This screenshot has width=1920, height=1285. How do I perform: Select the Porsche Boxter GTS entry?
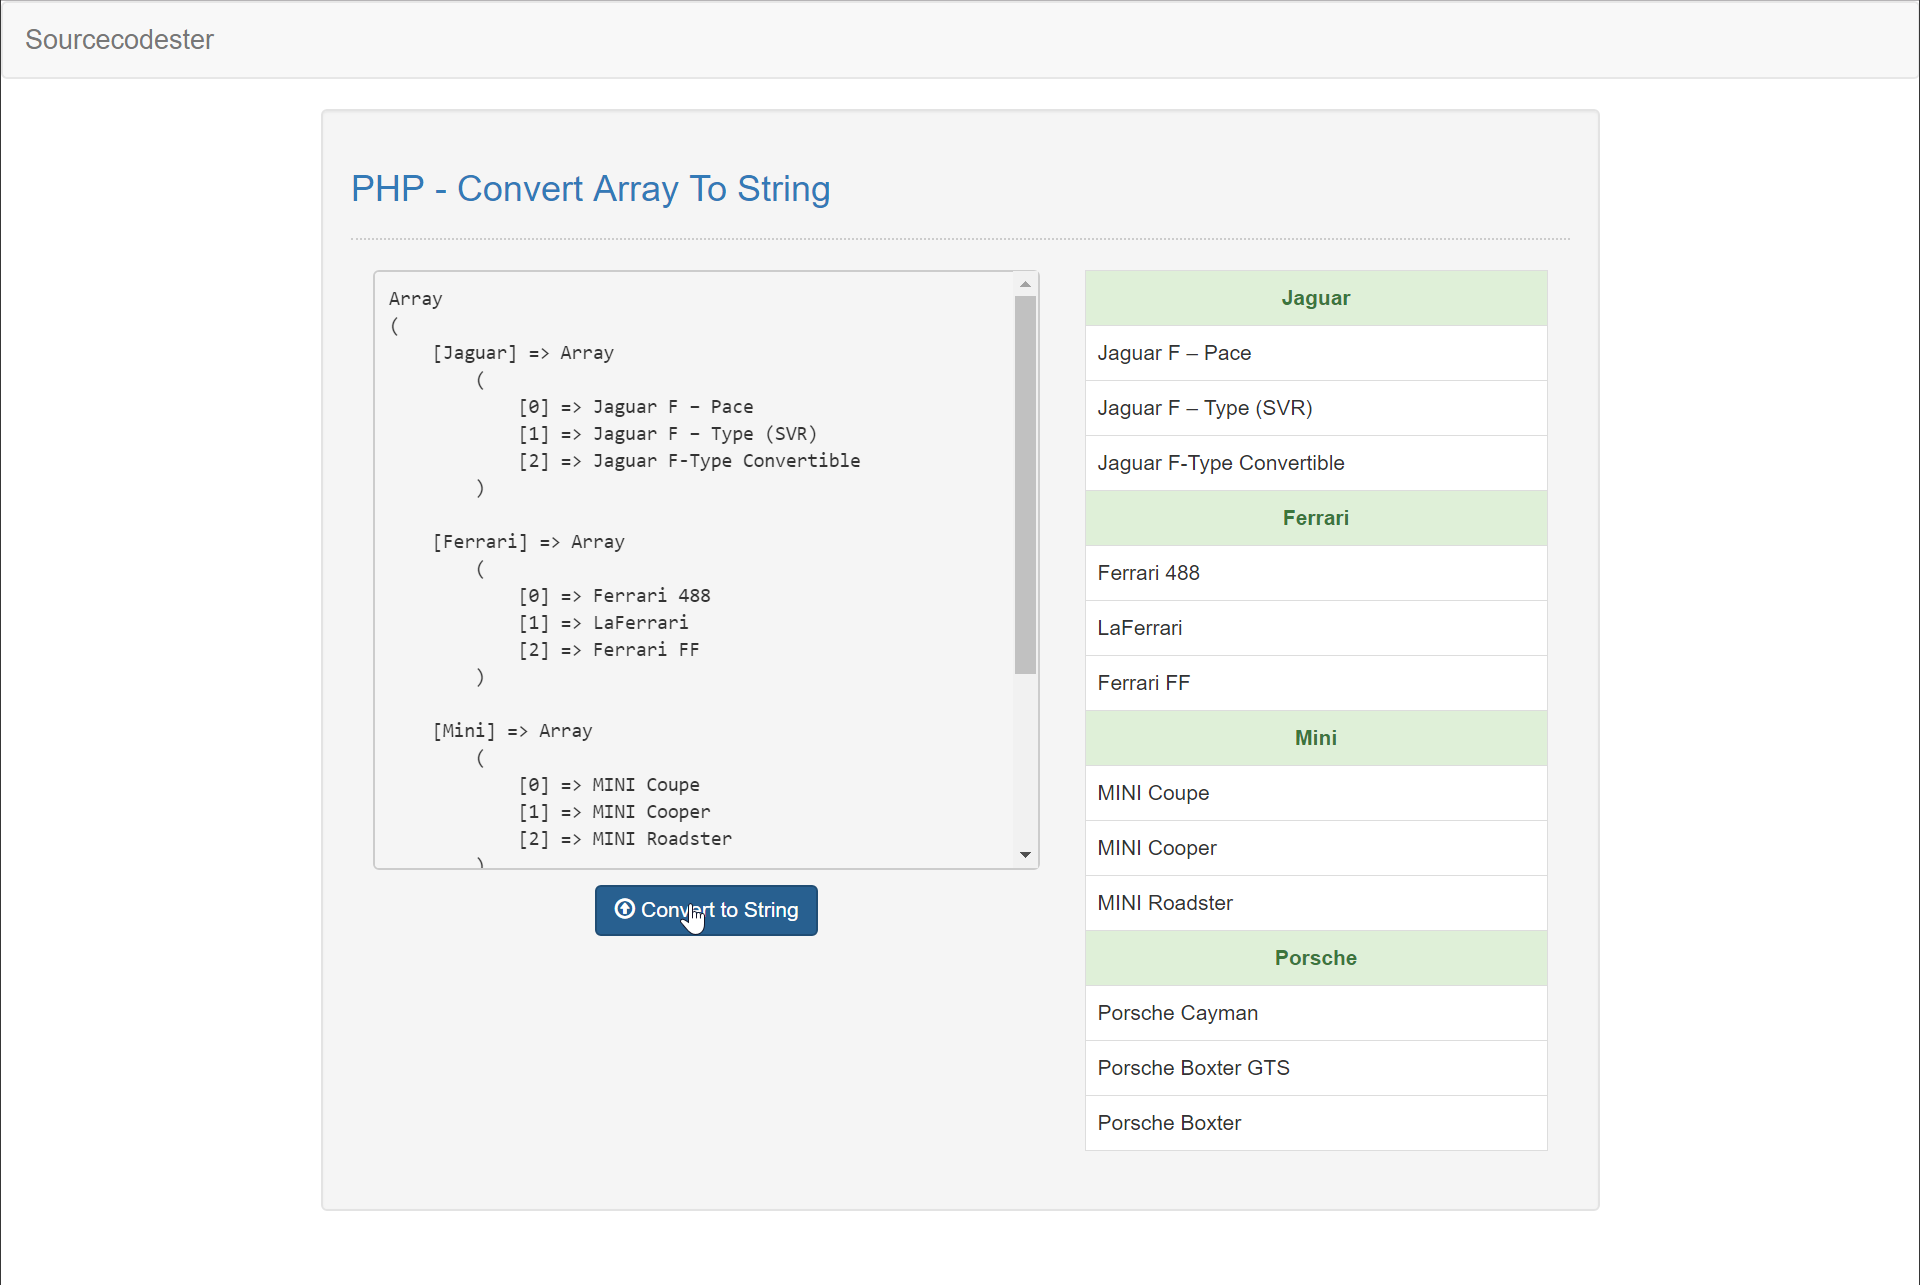[x=1315, y=1068]
